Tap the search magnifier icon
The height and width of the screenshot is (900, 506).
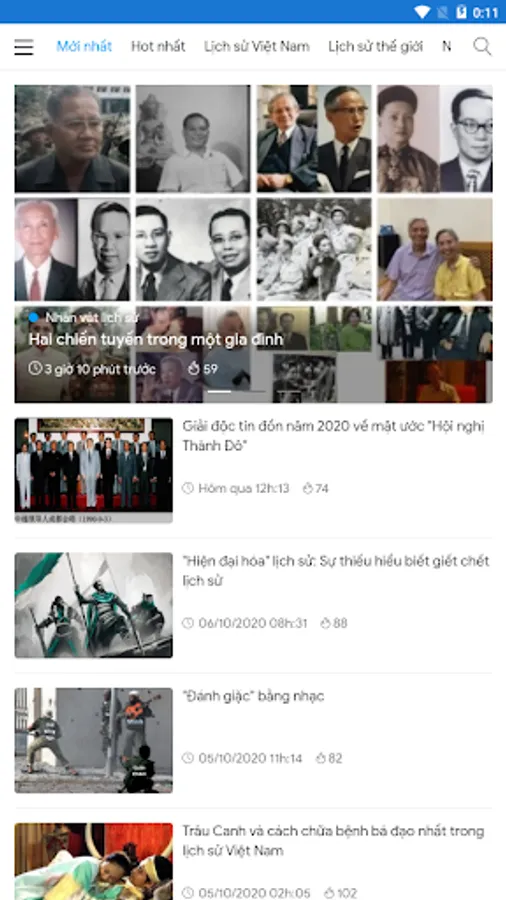[x=482, y=46]
